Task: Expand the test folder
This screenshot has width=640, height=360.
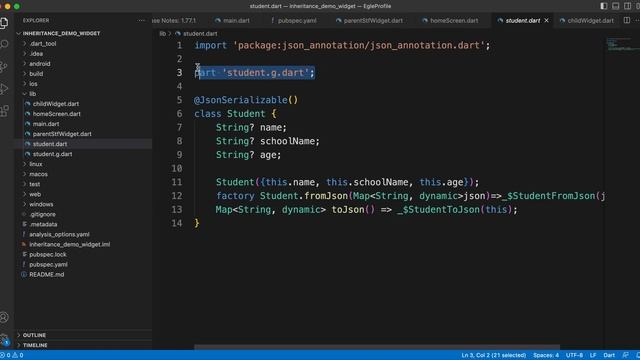Action: pyautogui.click(x=35, y=184)
